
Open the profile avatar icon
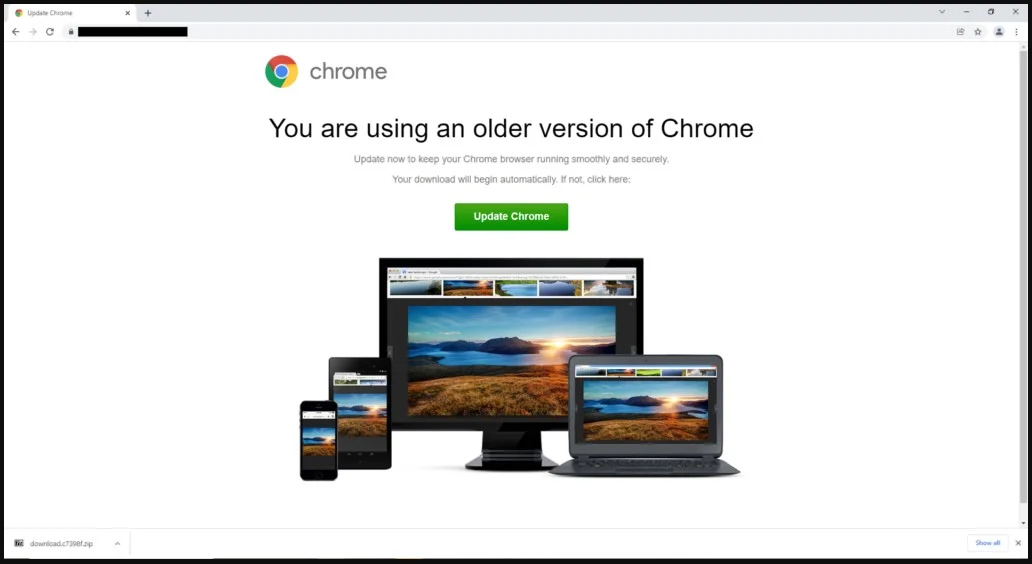(x=999, y=32)
